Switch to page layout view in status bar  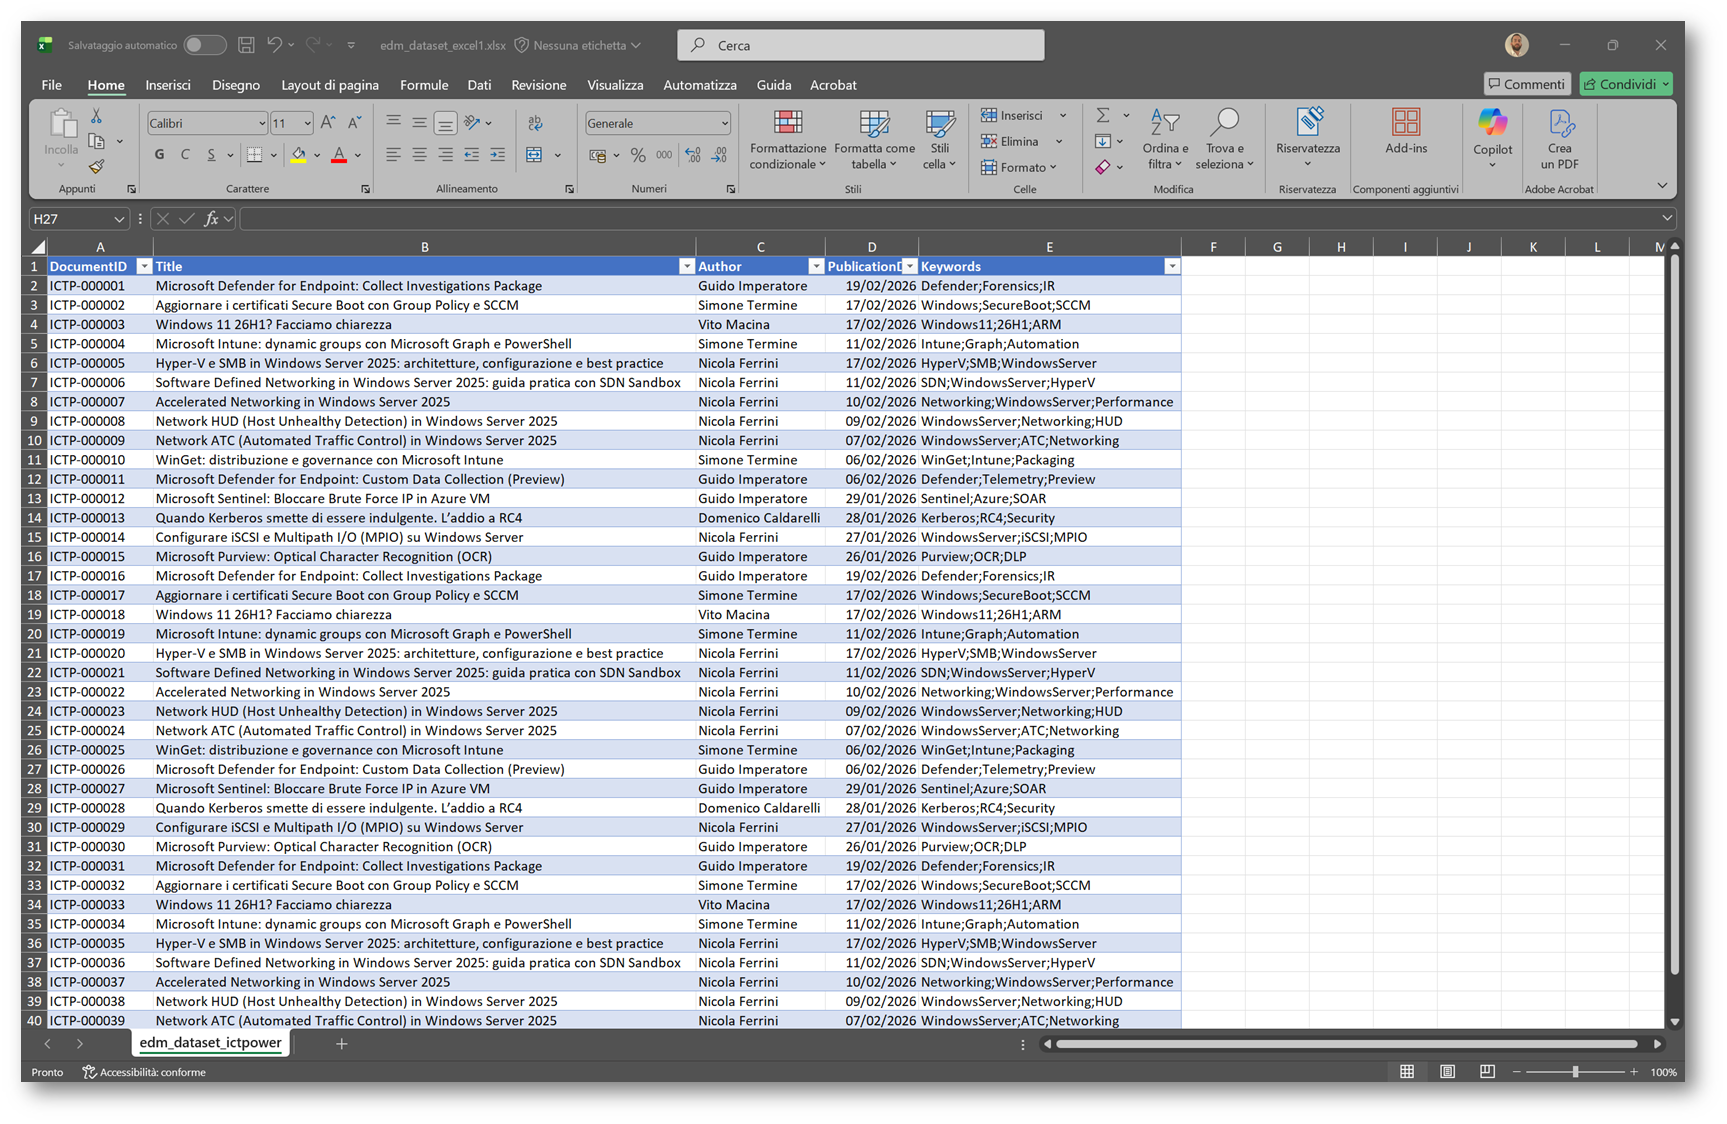tap(1447, 1071)
